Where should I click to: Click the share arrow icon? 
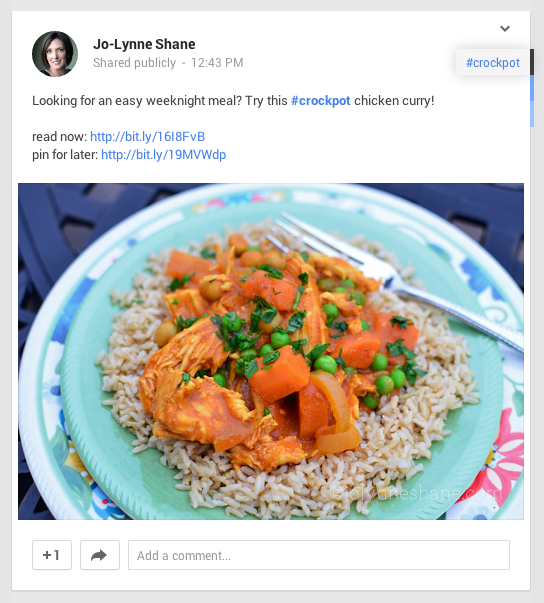(x=100, y=555)
